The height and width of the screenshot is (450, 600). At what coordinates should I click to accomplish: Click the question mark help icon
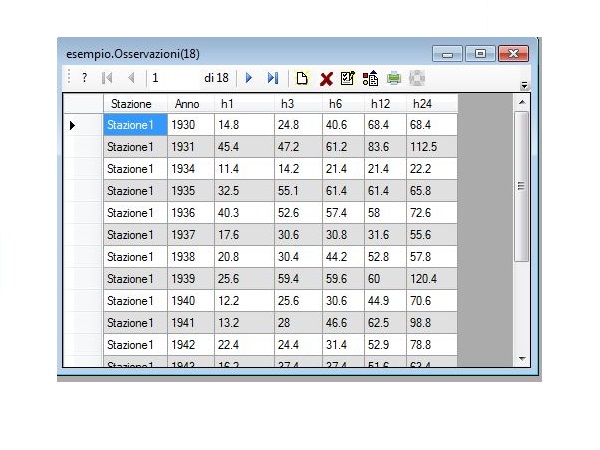pos(84,78)
